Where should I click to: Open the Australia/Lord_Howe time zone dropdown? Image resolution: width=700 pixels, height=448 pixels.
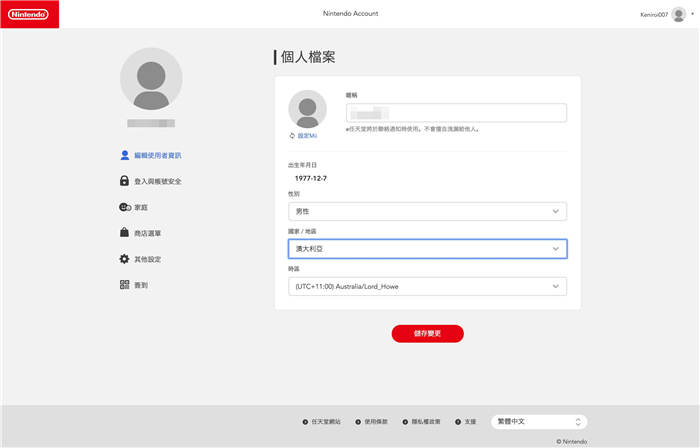[x=428, y=286]
